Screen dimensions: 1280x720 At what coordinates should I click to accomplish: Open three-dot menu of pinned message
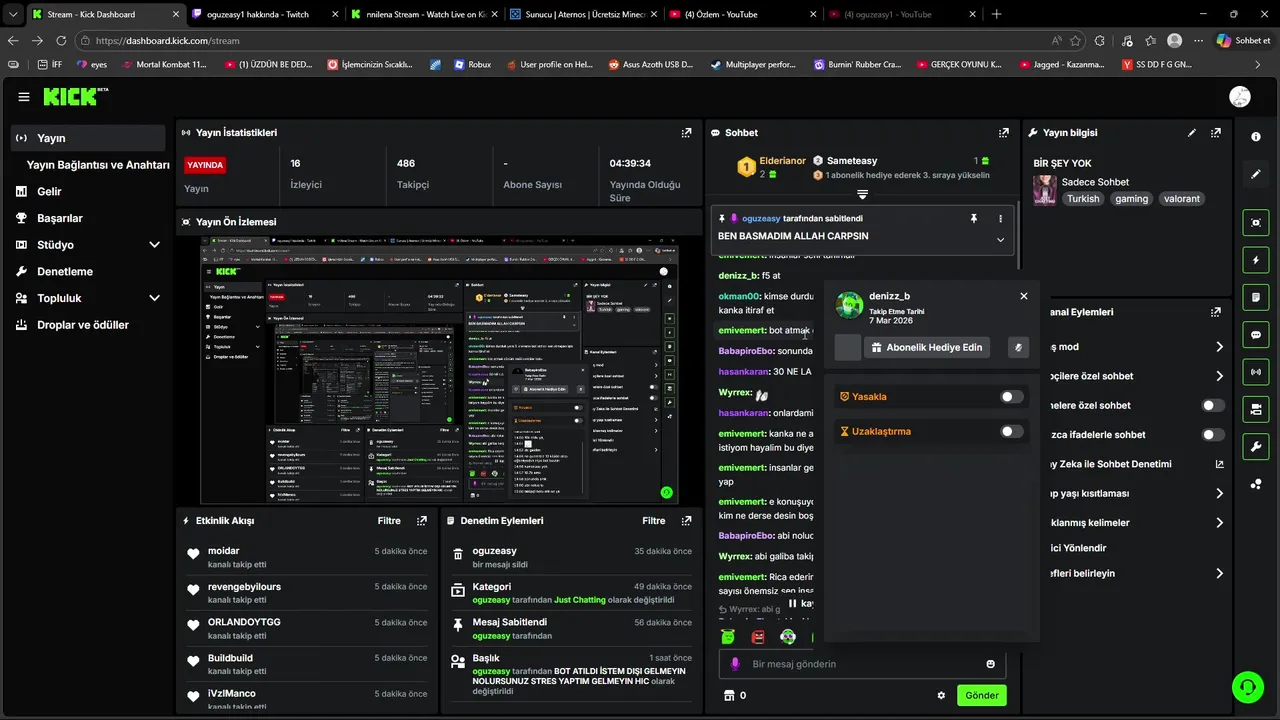click(x=1000, y=218)
